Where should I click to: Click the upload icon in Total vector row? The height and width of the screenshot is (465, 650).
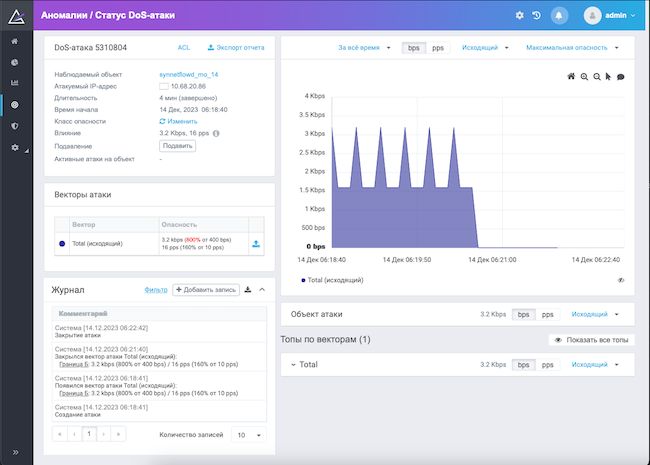pos(255,243)
